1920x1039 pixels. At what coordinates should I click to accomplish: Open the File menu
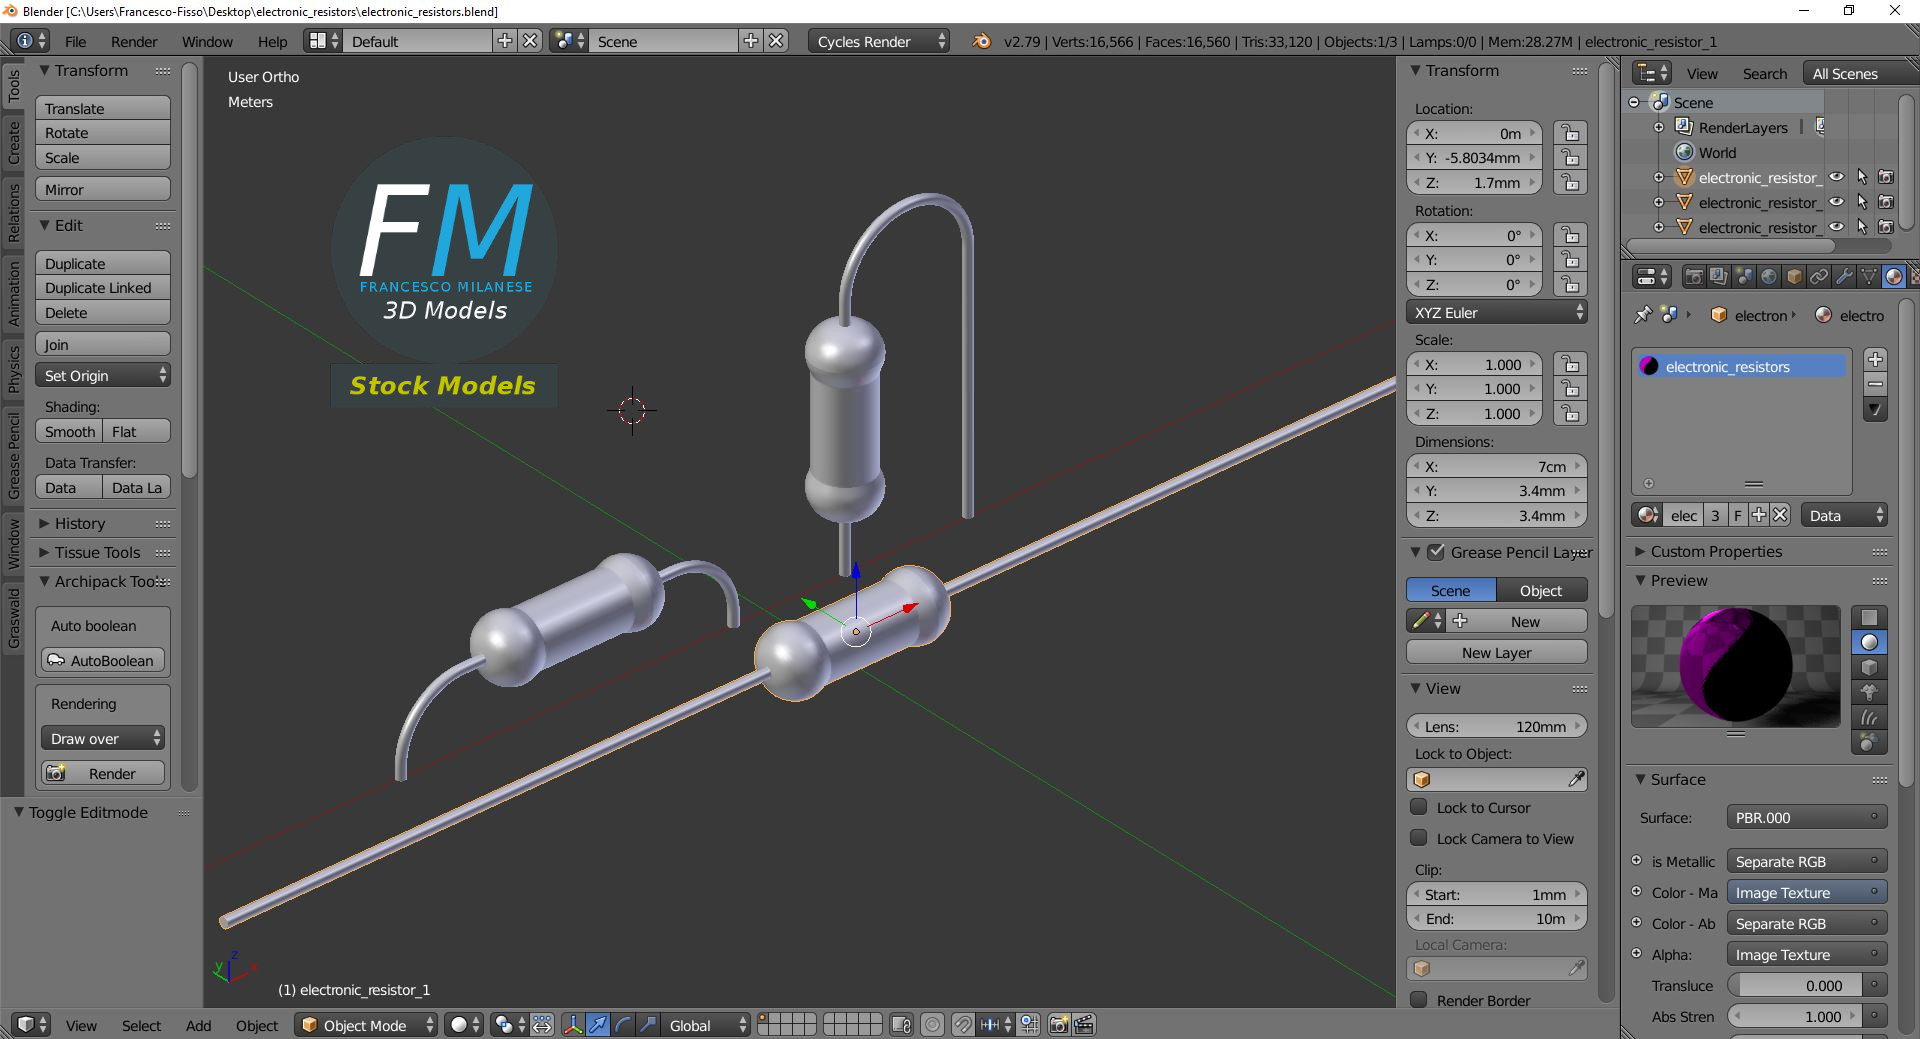(x=75, y=41)
